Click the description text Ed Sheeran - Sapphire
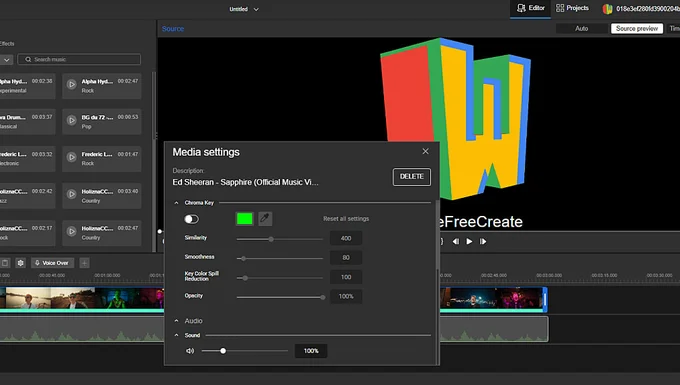 tap(245, 183)
